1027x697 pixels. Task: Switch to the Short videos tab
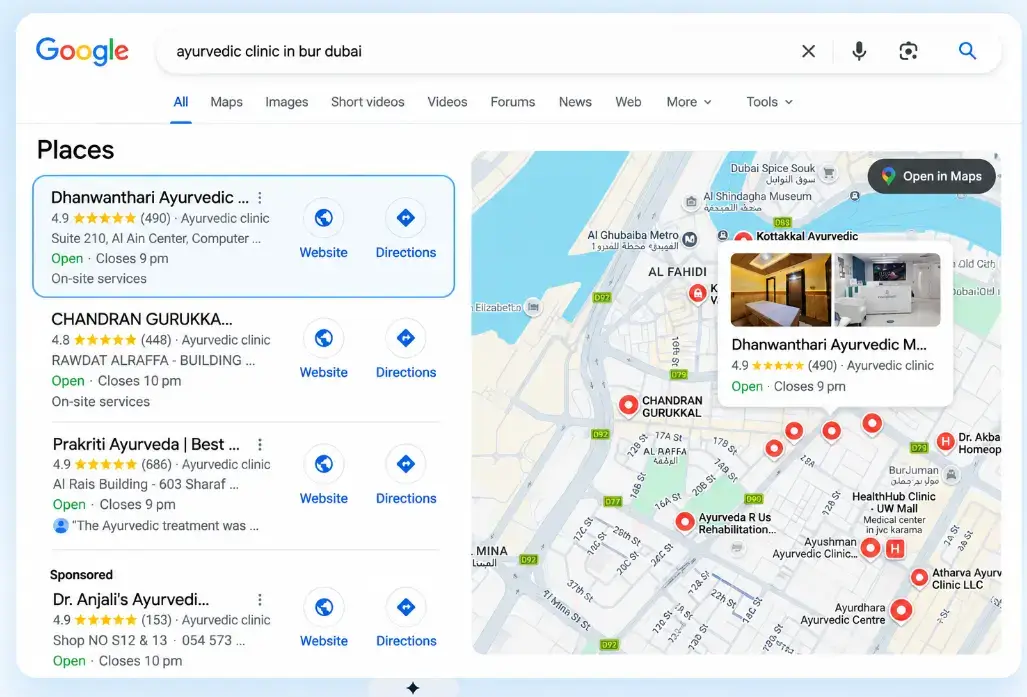pyautogui.click(x=367, y=102)
